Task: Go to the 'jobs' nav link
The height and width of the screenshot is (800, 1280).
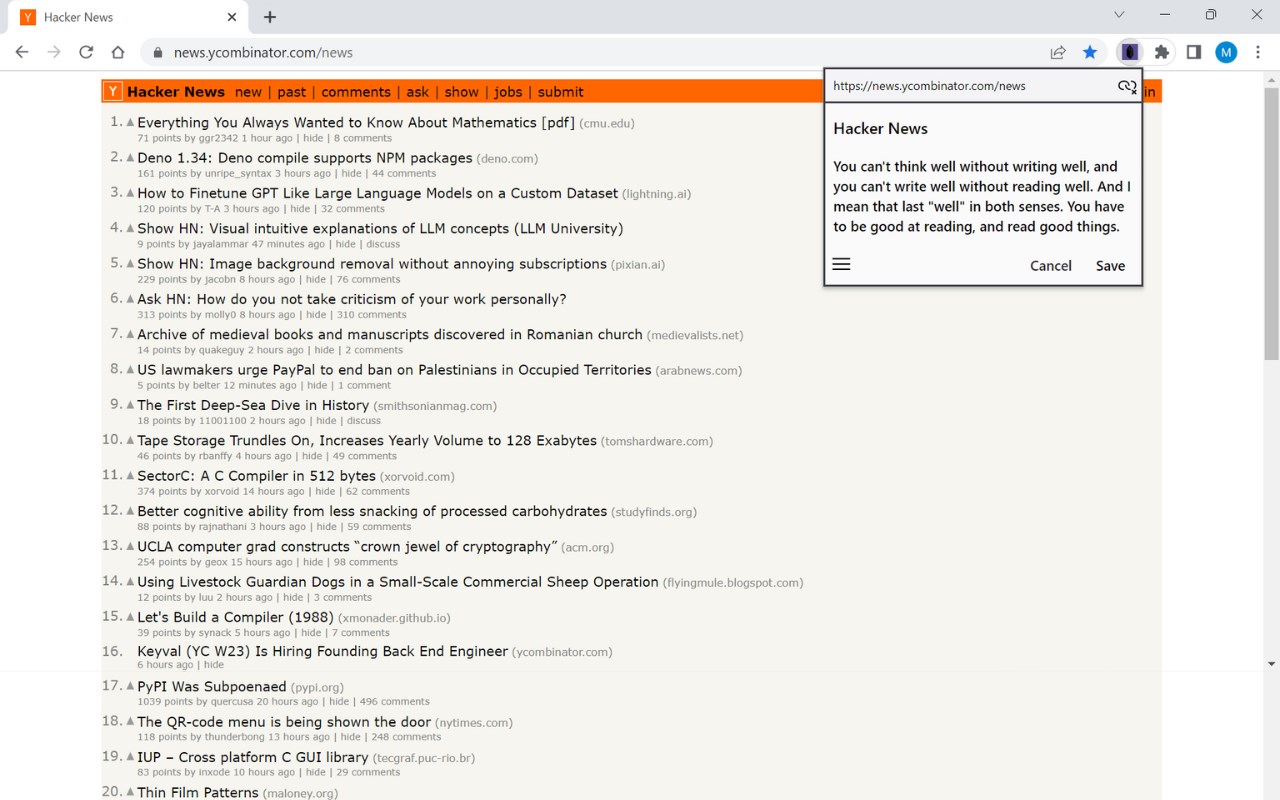Action: (x=508, y=92)
